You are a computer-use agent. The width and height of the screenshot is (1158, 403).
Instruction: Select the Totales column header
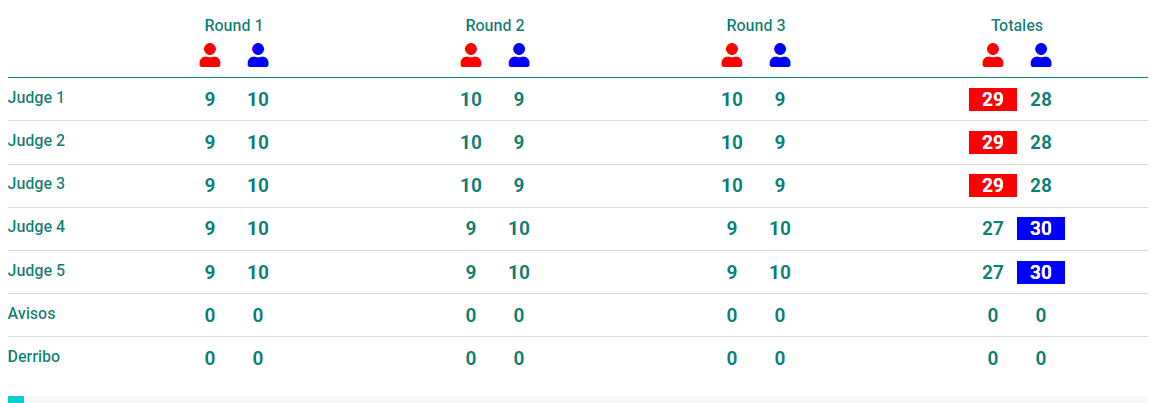[x=1017, y=26]
